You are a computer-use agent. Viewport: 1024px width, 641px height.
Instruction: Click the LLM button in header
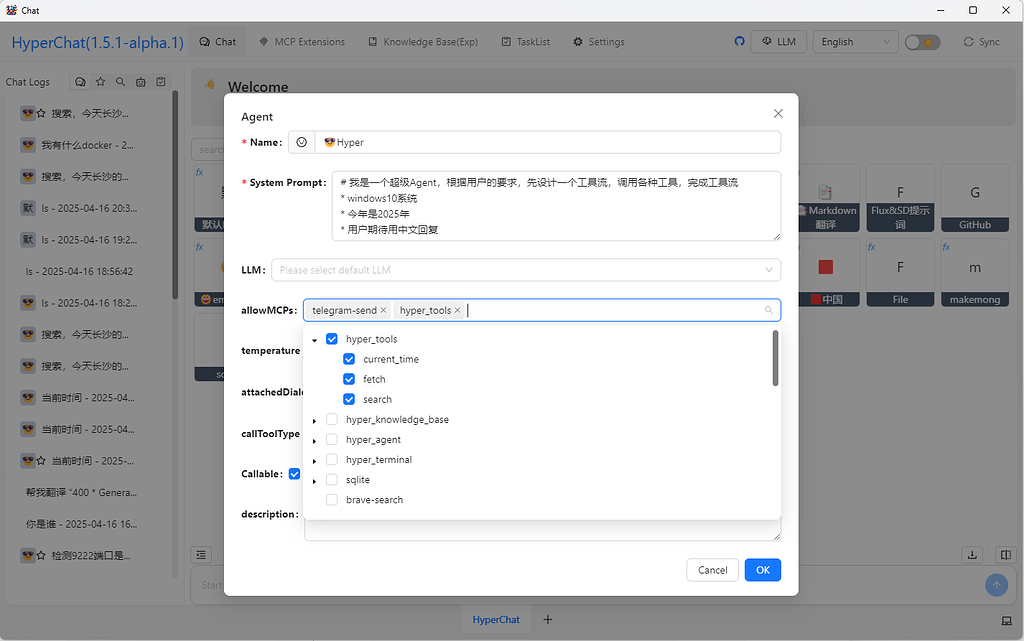(778, 42)
